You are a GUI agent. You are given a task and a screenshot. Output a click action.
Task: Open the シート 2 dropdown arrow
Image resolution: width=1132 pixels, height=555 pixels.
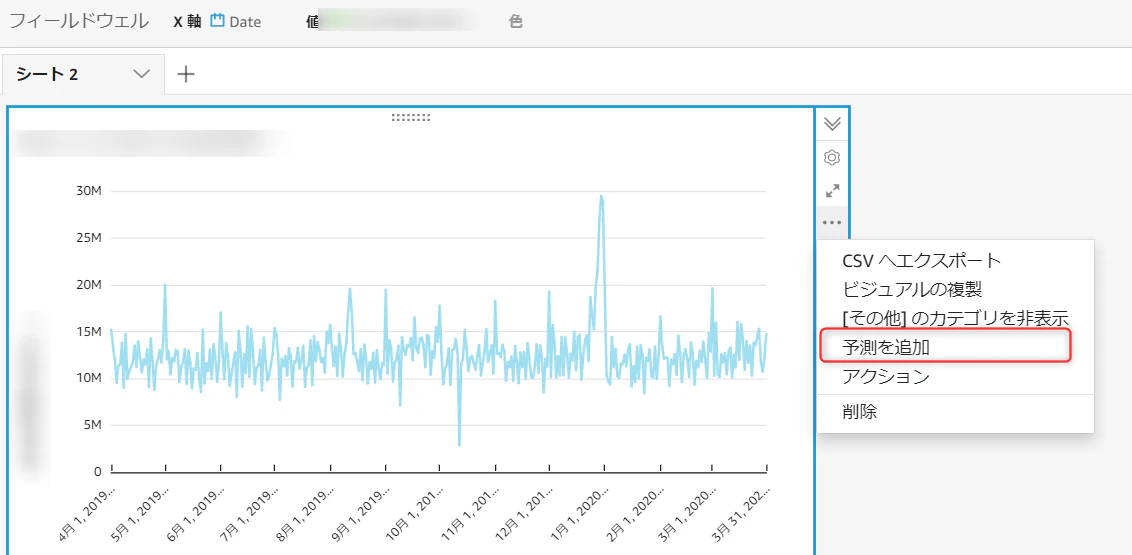[x=142, y=74]
